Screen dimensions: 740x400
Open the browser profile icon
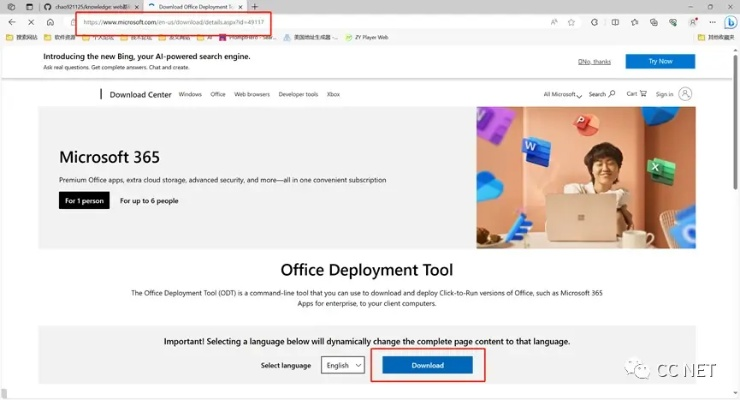coord(693,22)
